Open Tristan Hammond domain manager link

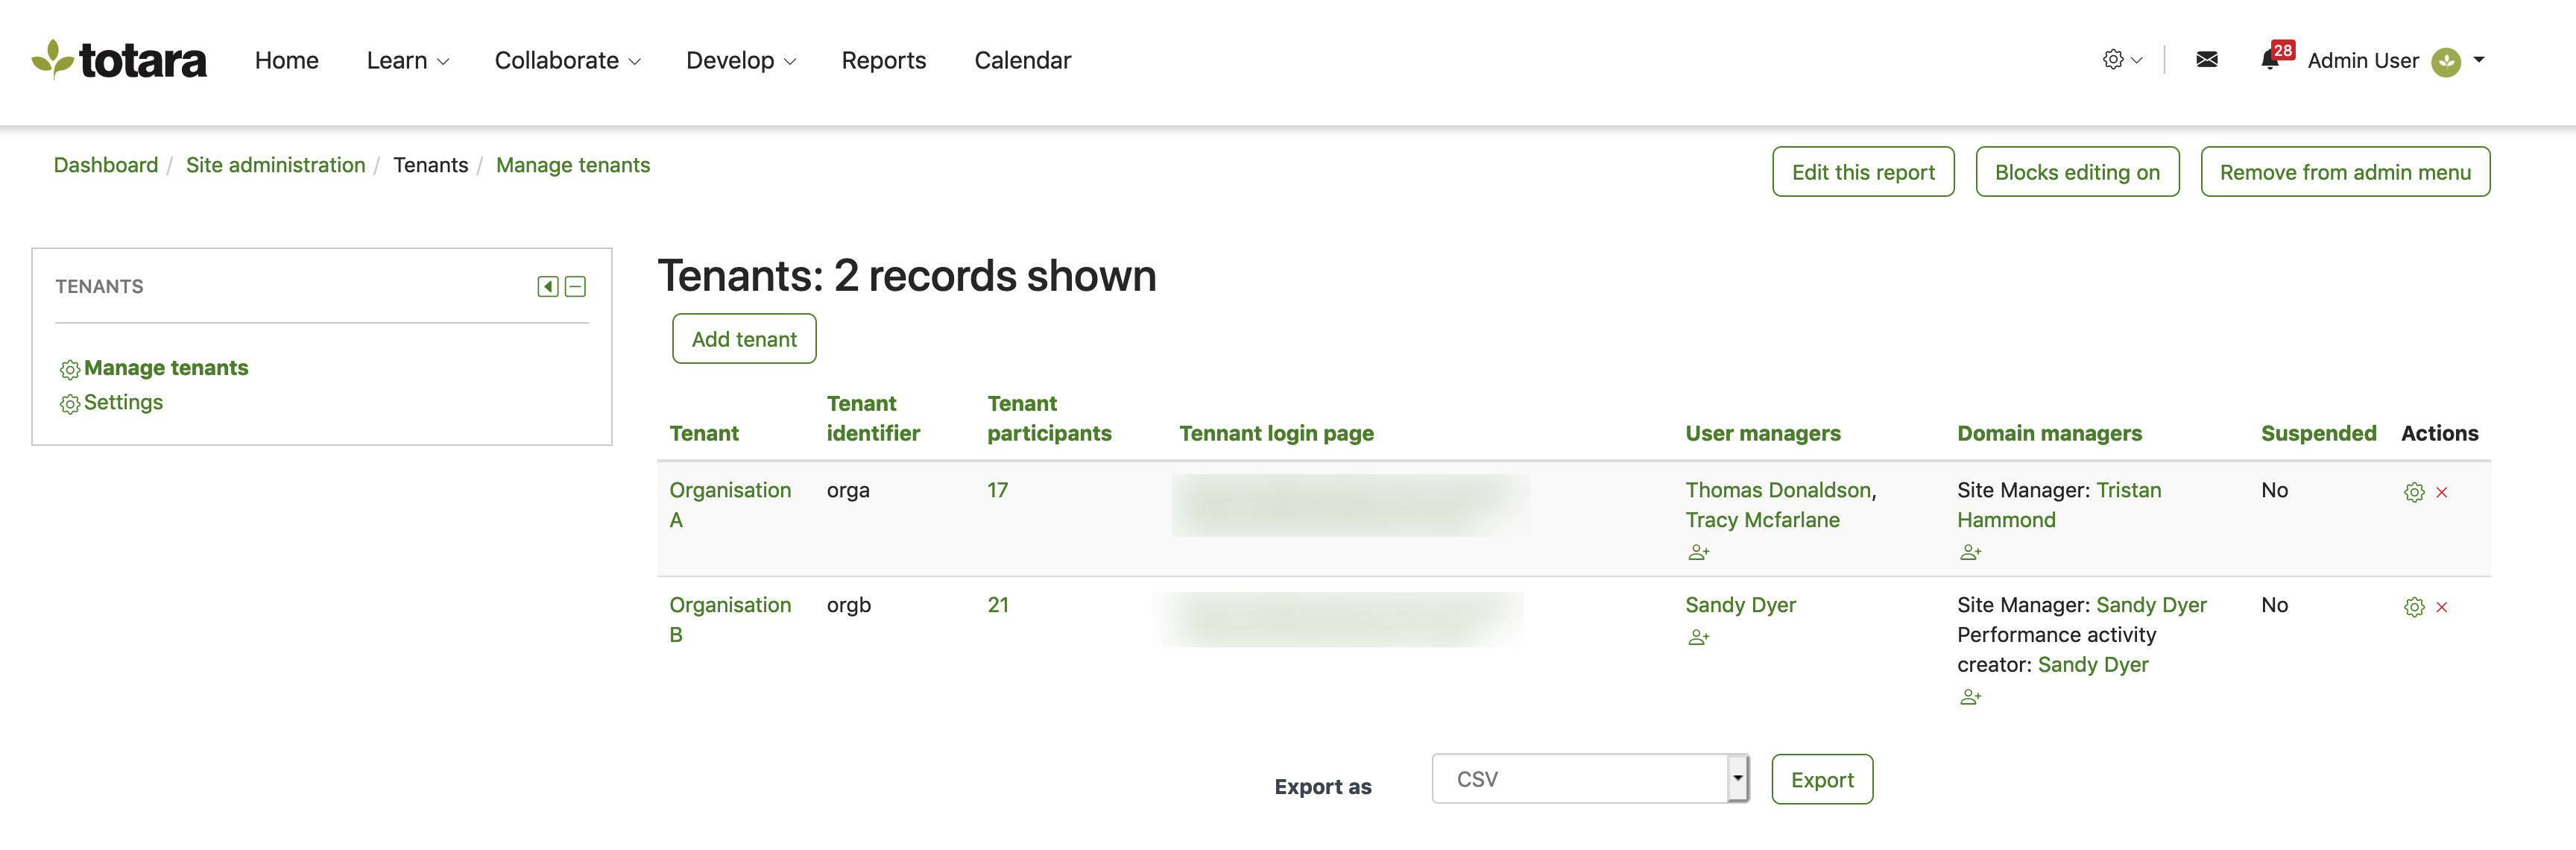pos(2128,490)
